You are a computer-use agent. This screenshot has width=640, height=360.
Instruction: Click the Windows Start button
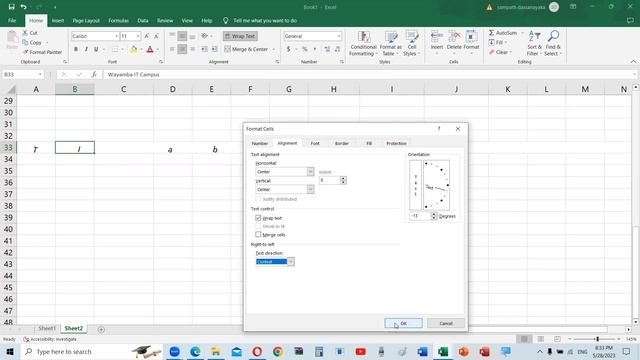pyautogui.click(x=10, y=351)
